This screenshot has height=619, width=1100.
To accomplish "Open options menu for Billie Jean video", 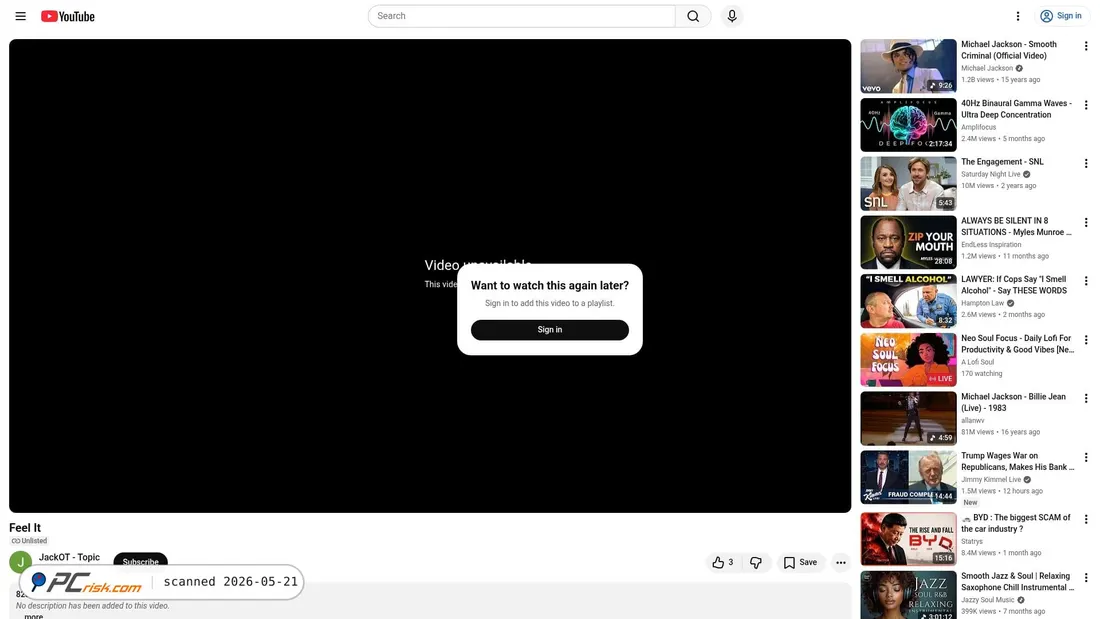I will (x=1085, y=399).
